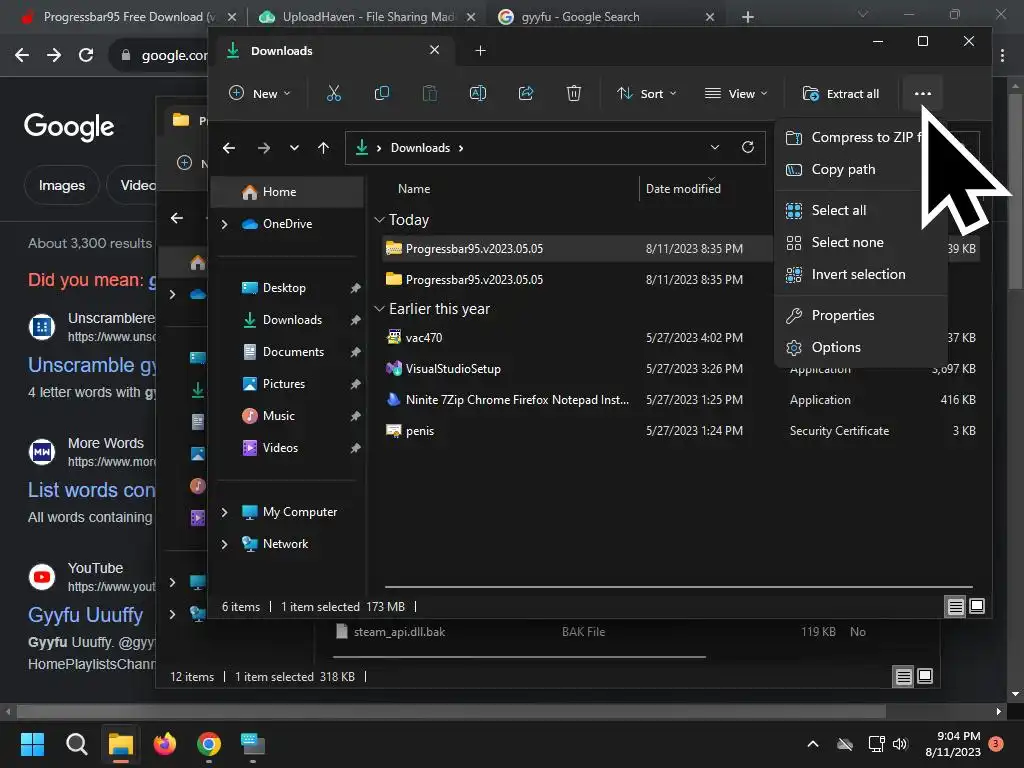Open taskbar Search magnifier
The width and height of the screenshot is (1024, 768).
pyautogui.click(x=76, y=744)
